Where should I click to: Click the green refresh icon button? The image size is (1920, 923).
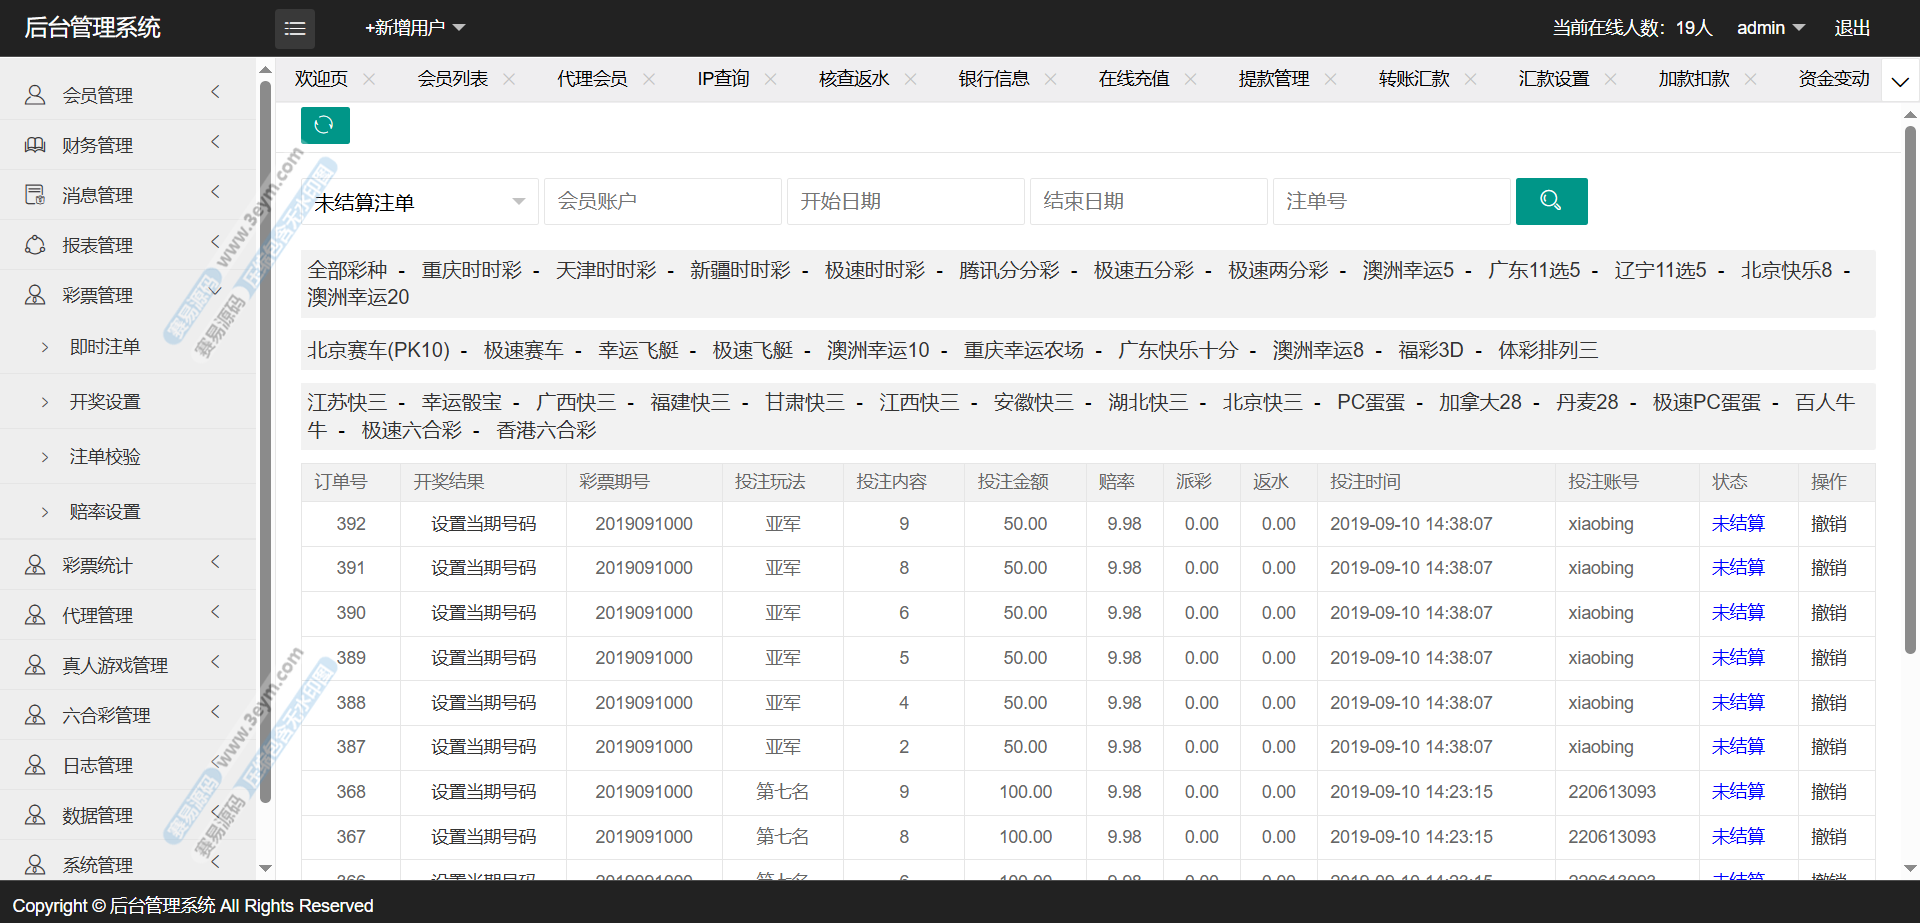click(x=324, y=125)
